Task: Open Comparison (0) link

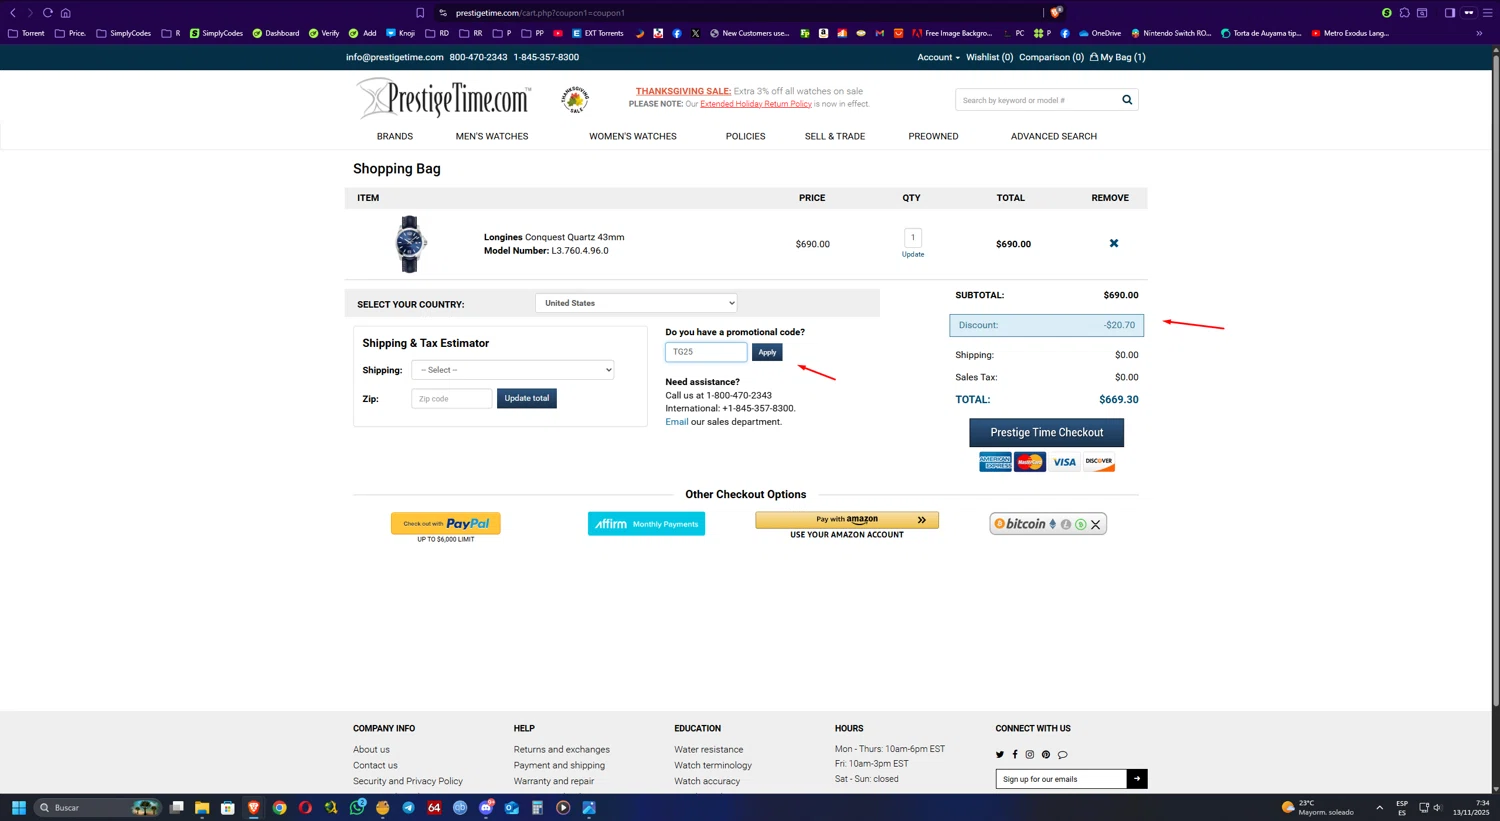Action: tap(1051, 57)
